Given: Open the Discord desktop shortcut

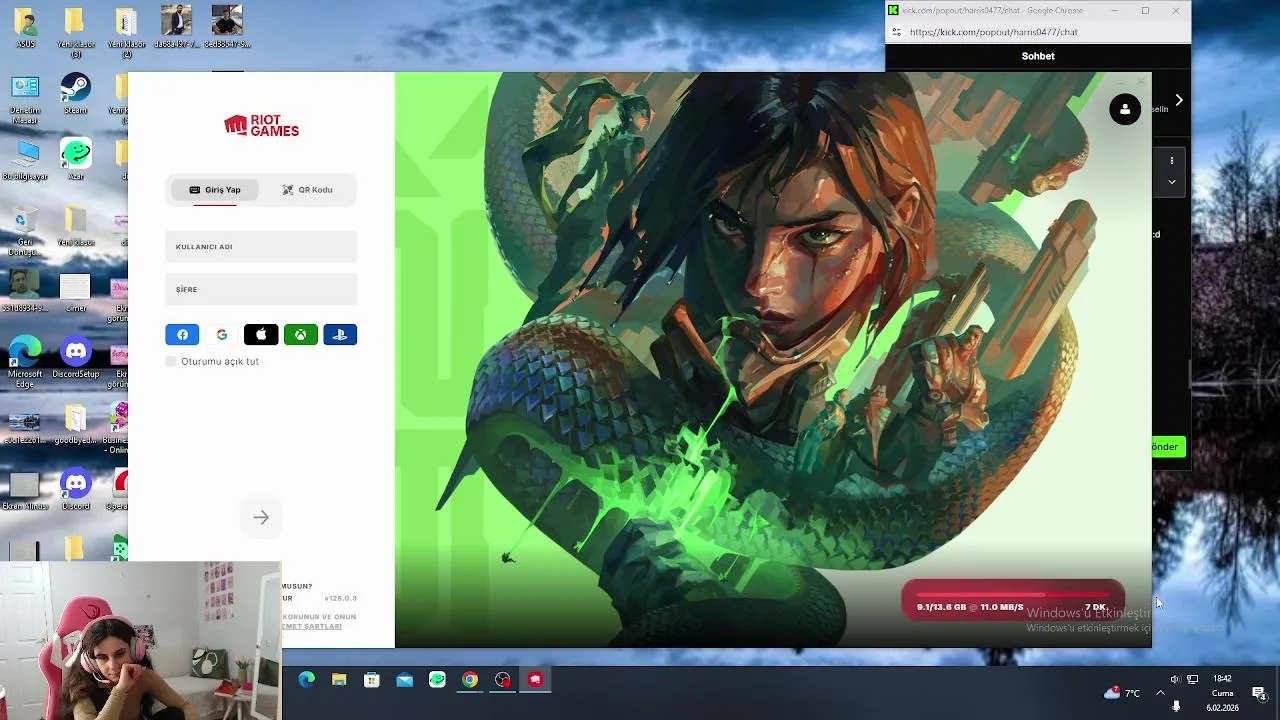Looking at the screenshot, I should tap(76, 490).
